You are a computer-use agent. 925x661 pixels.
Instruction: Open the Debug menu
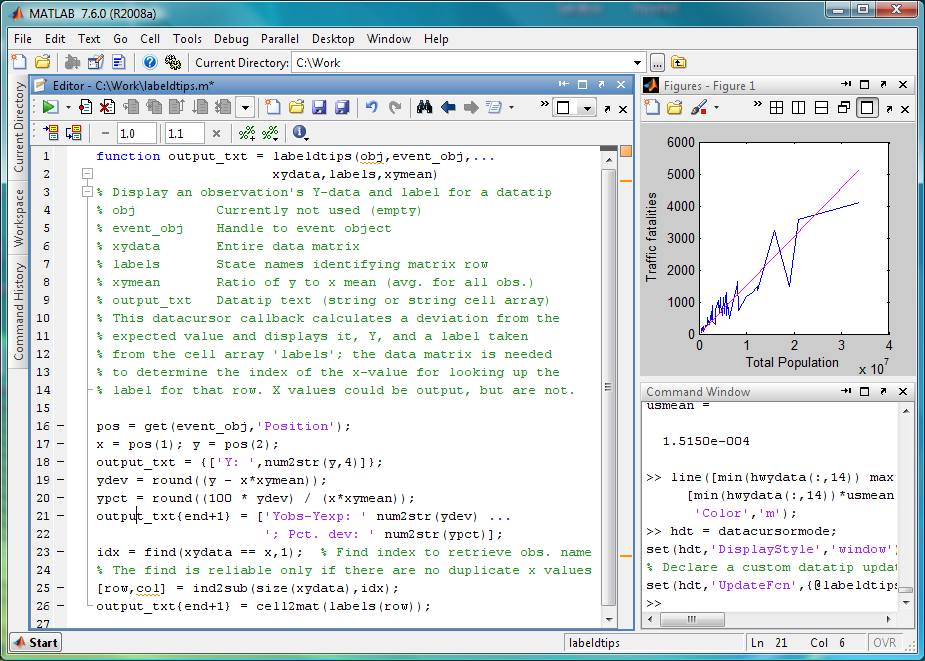point(231,39)
